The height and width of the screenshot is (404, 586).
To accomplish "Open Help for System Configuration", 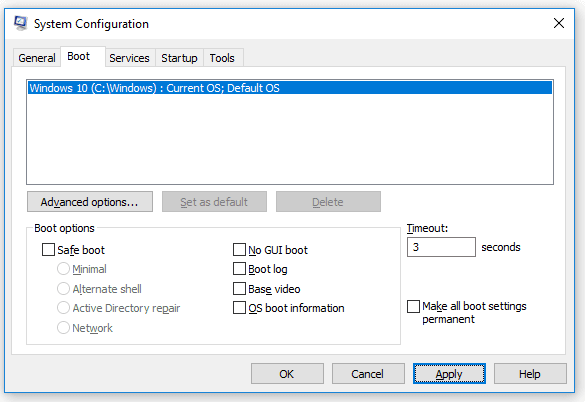I will (530, 374).
